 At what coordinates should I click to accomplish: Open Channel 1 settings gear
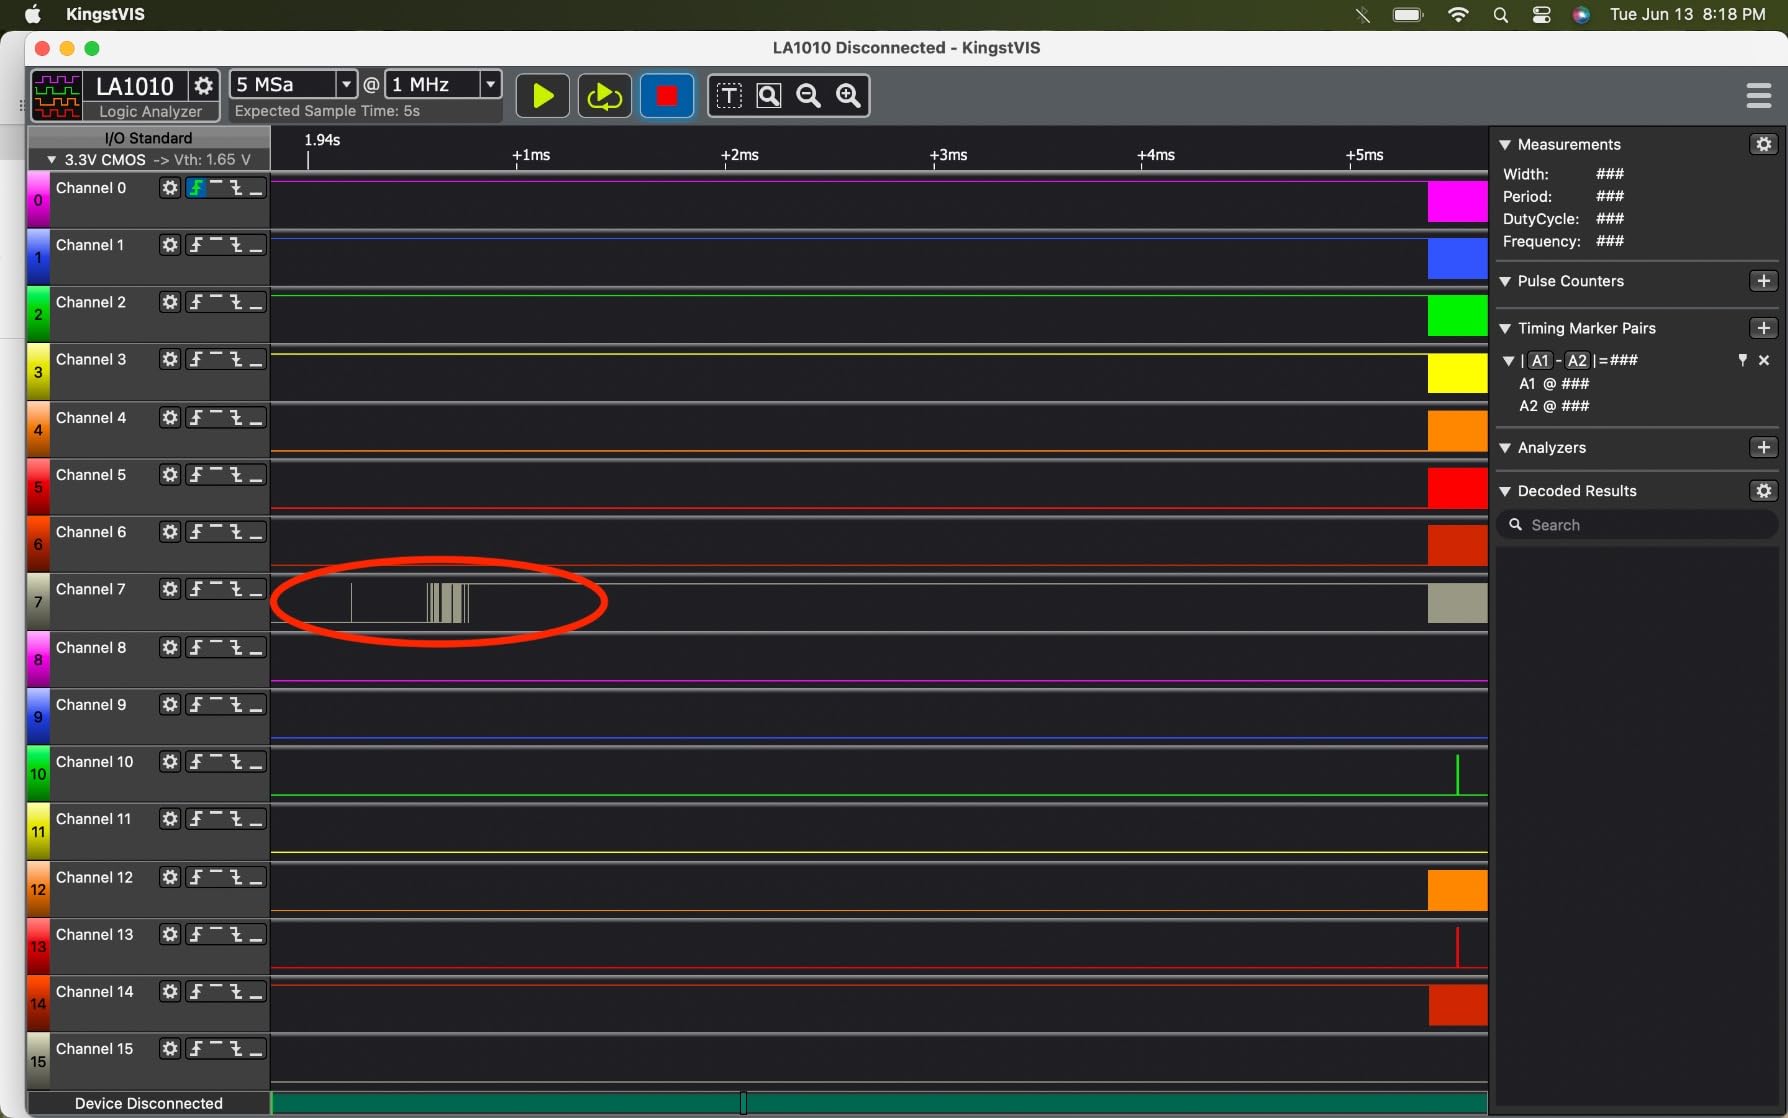click(x=170, y=245)
